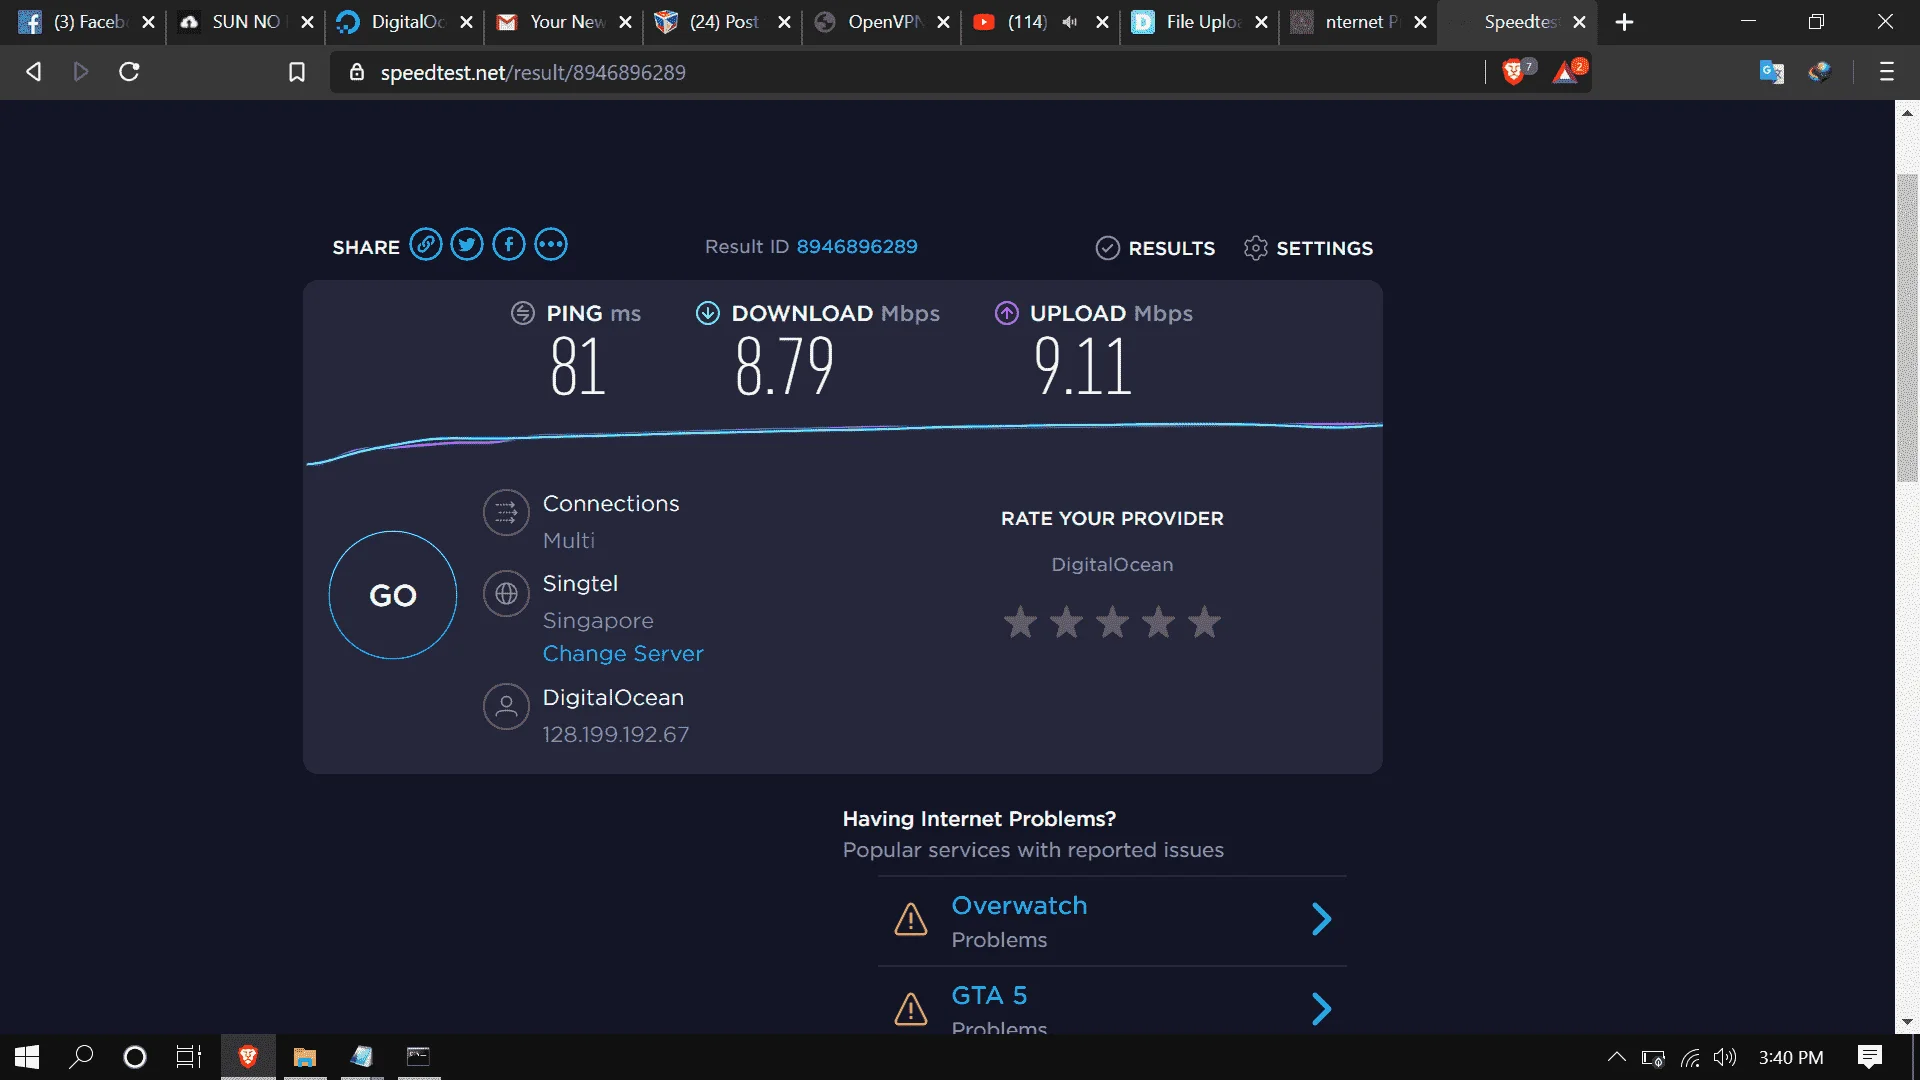Rate provider five stars
1920x1080 pixels.
1204,622
